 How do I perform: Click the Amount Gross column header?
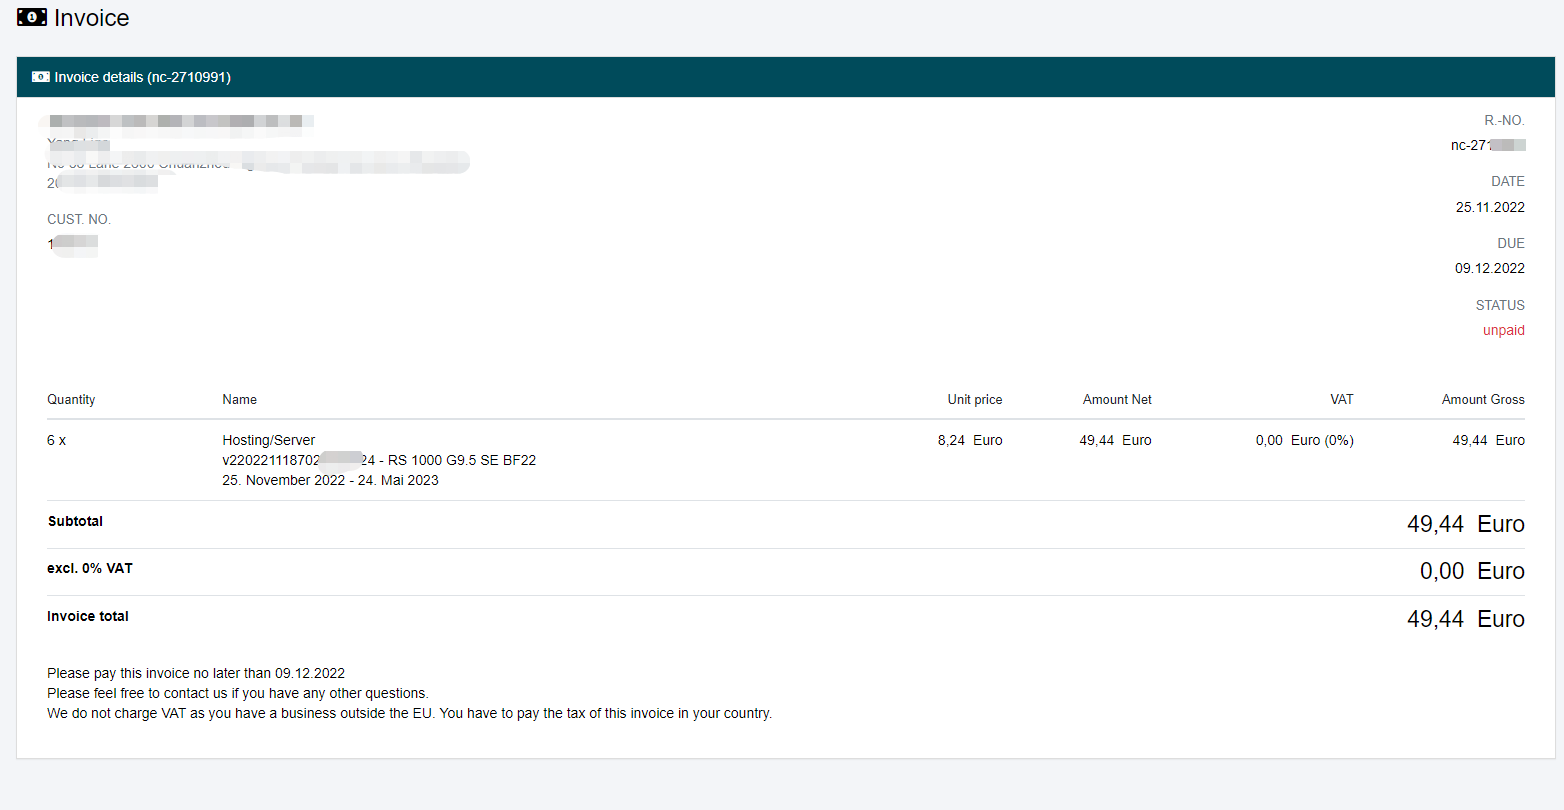click(1482, 399)
